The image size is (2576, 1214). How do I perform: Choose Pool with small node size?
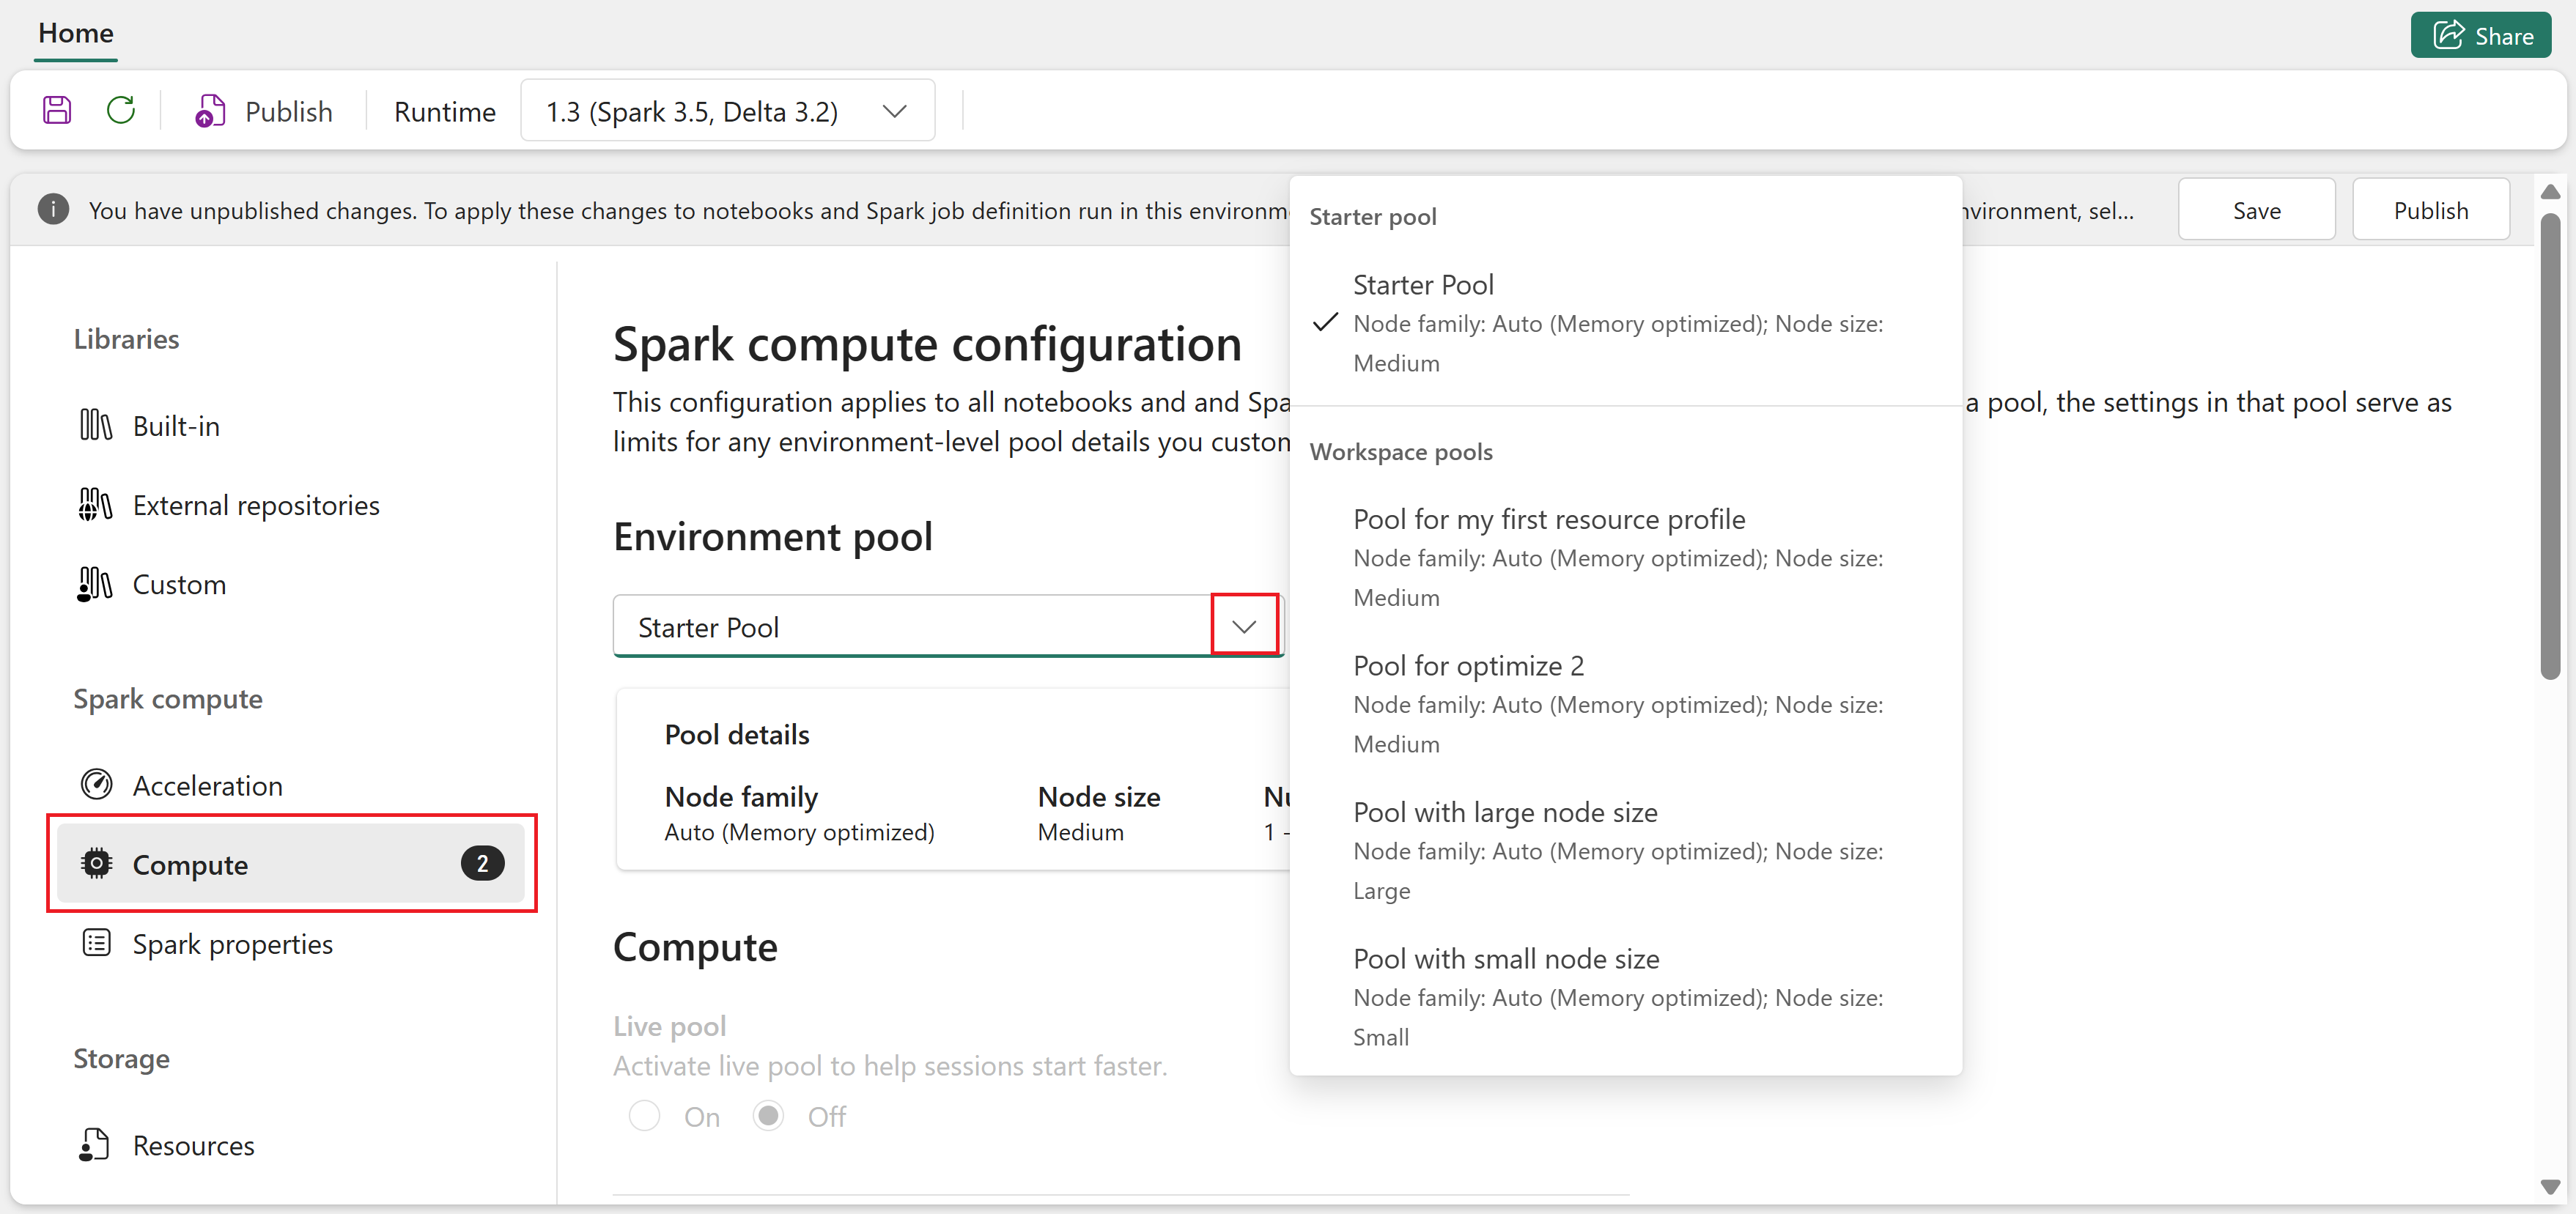(1625, 997)
